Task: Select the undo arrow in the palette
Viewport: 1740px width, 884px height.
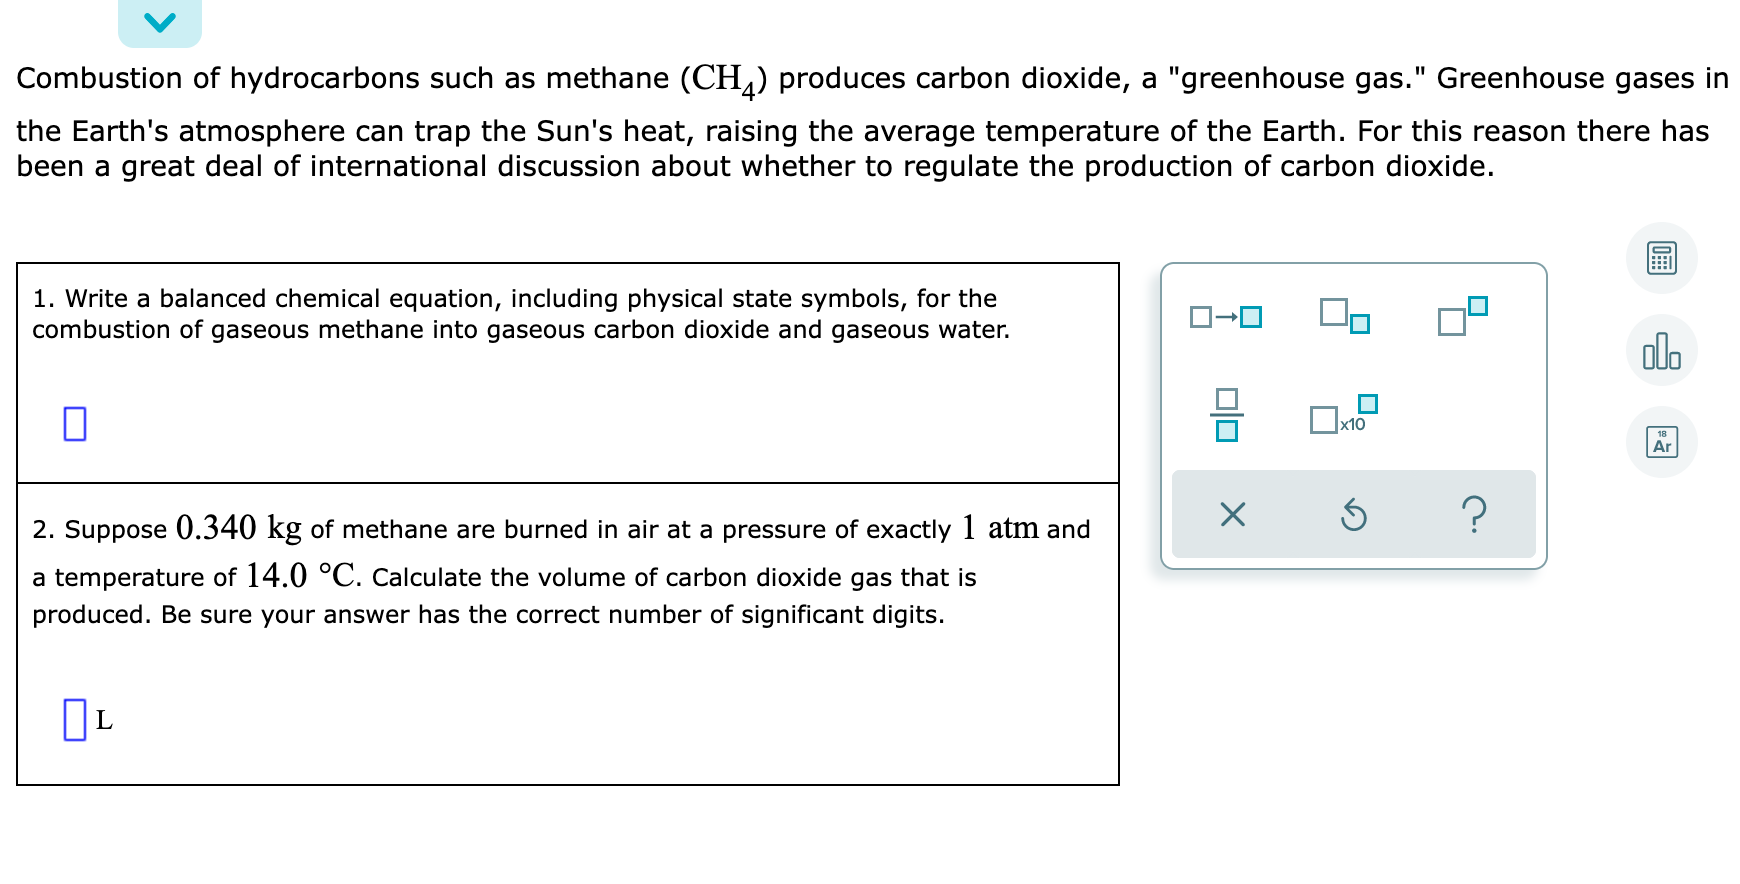Action: pyautogui.click(x=1355, y=514)
